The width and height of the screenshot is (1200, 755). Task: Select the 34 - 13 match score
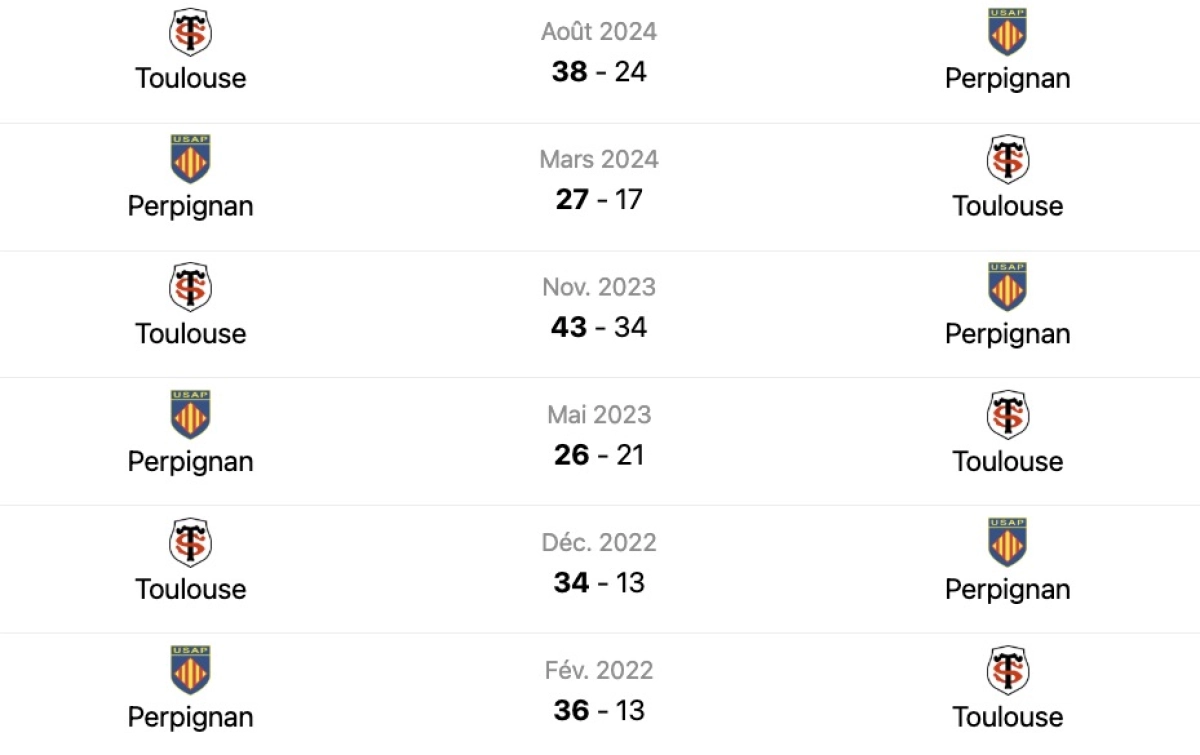click(x=599, y=582)
